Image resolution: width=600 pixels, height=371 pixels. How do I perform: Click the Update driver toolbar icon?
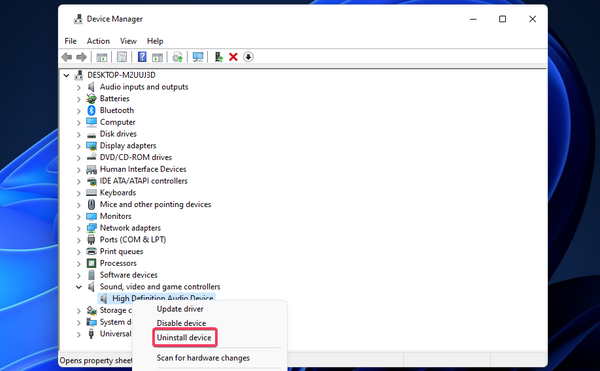click(178, 57)
